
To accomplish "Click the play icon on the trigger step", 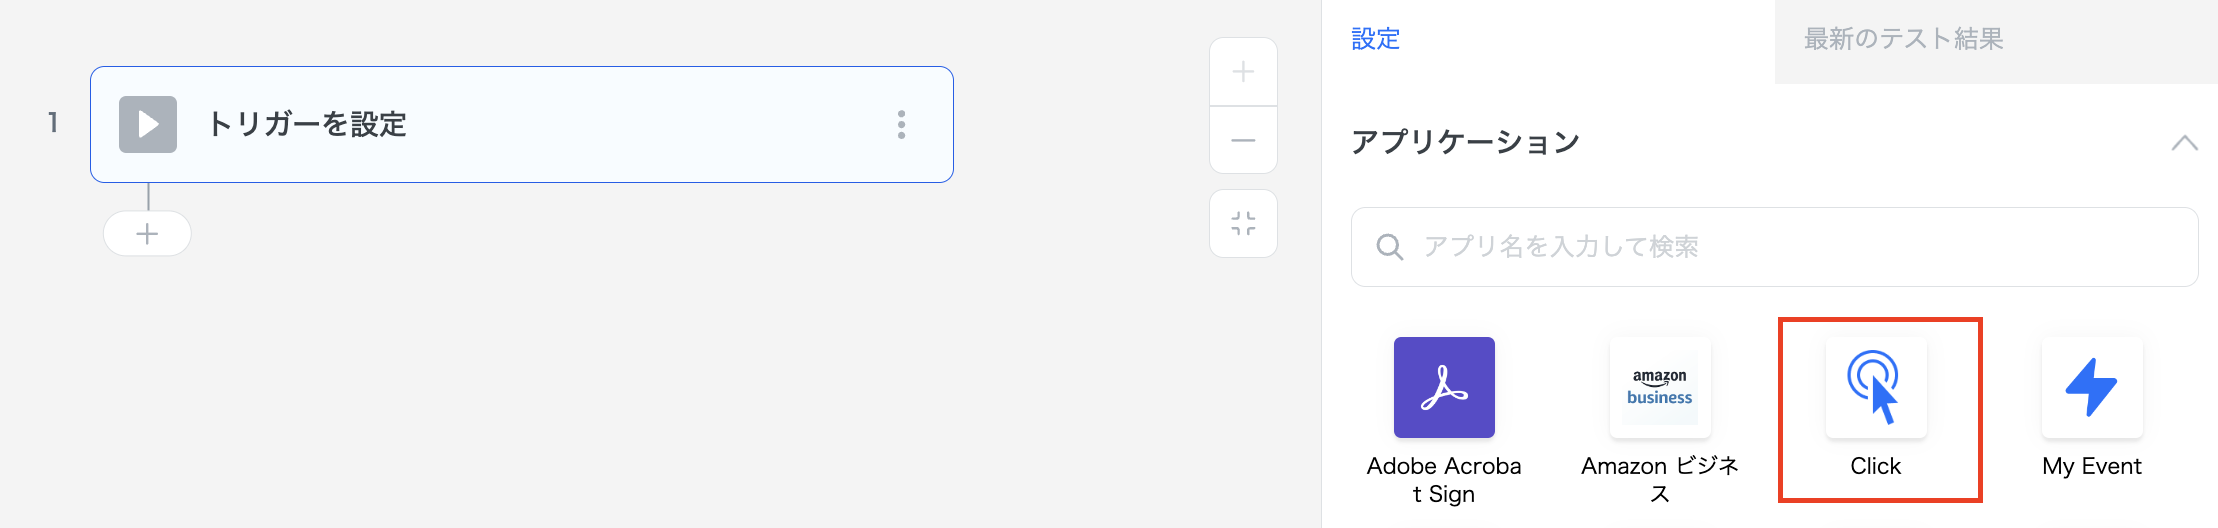I will click(148, 124).
